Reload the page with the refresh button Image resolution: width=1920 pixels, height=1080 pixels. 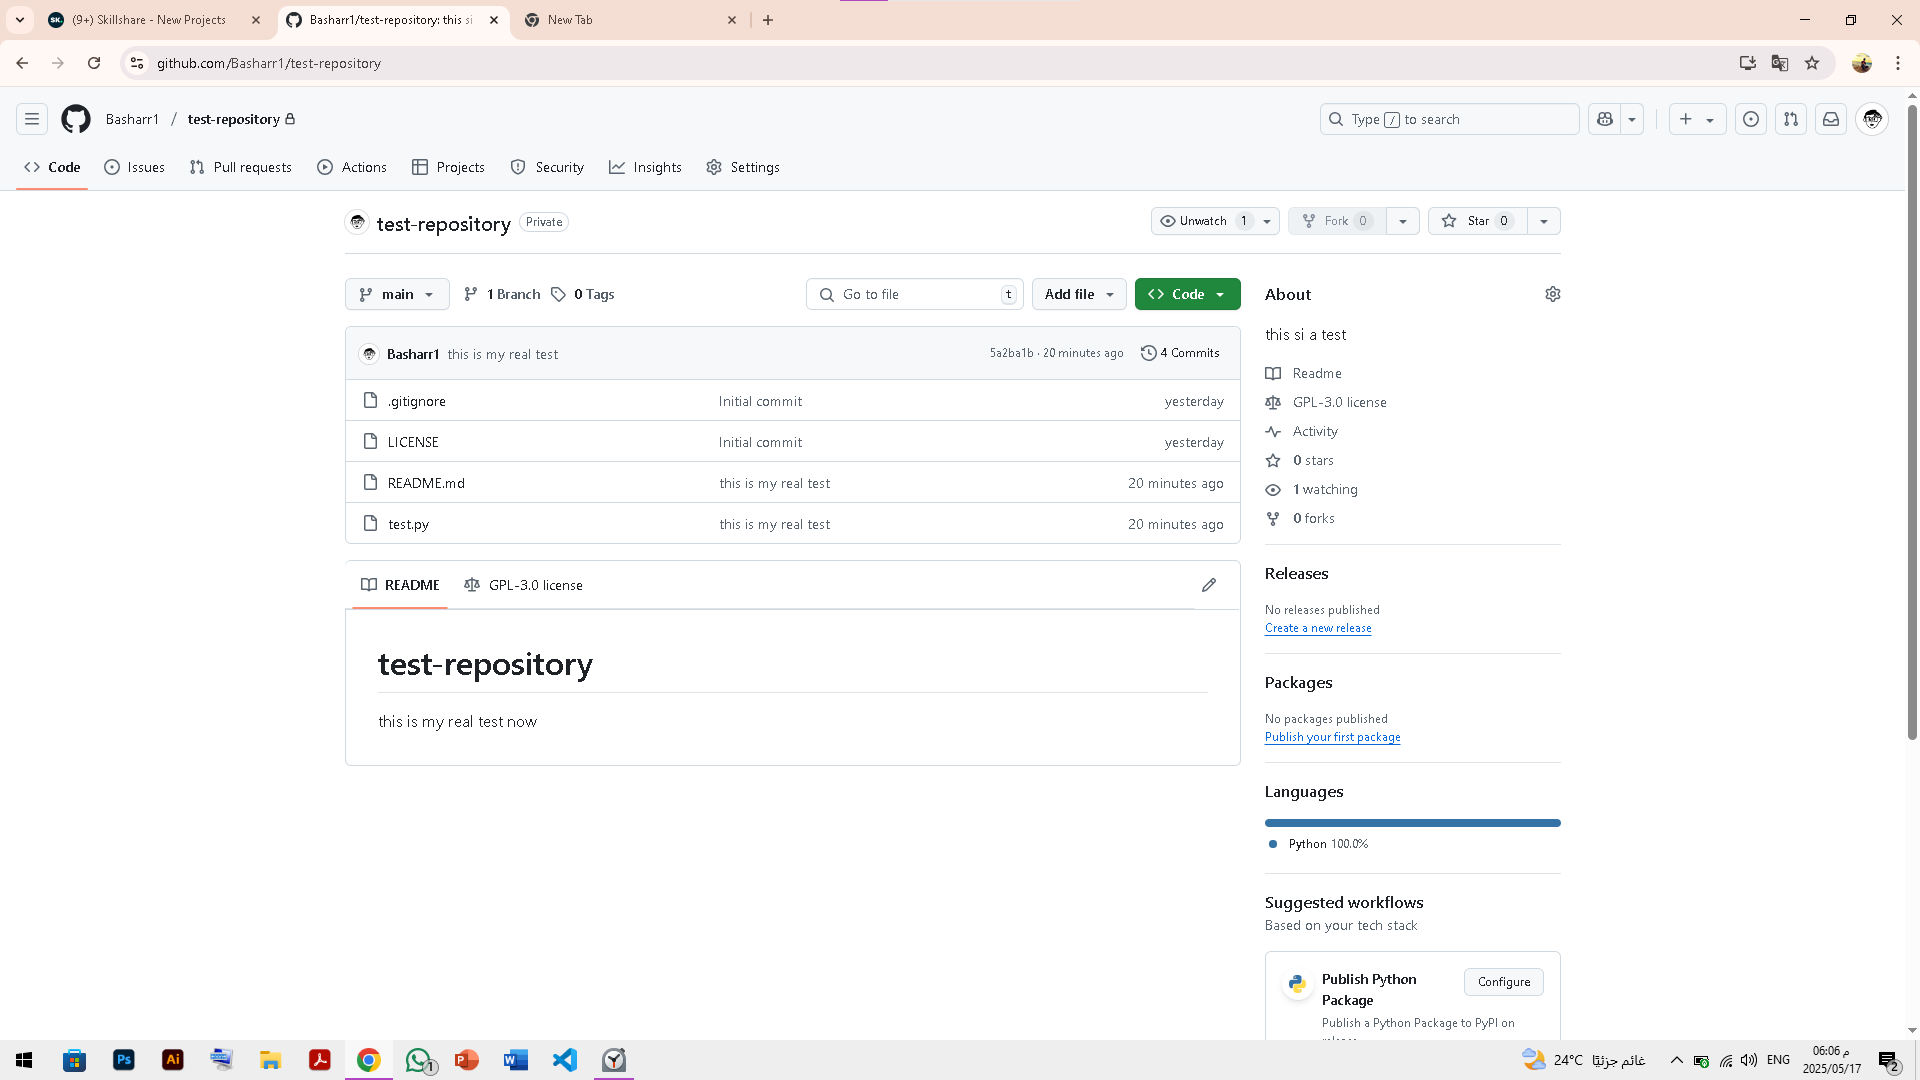94,63
